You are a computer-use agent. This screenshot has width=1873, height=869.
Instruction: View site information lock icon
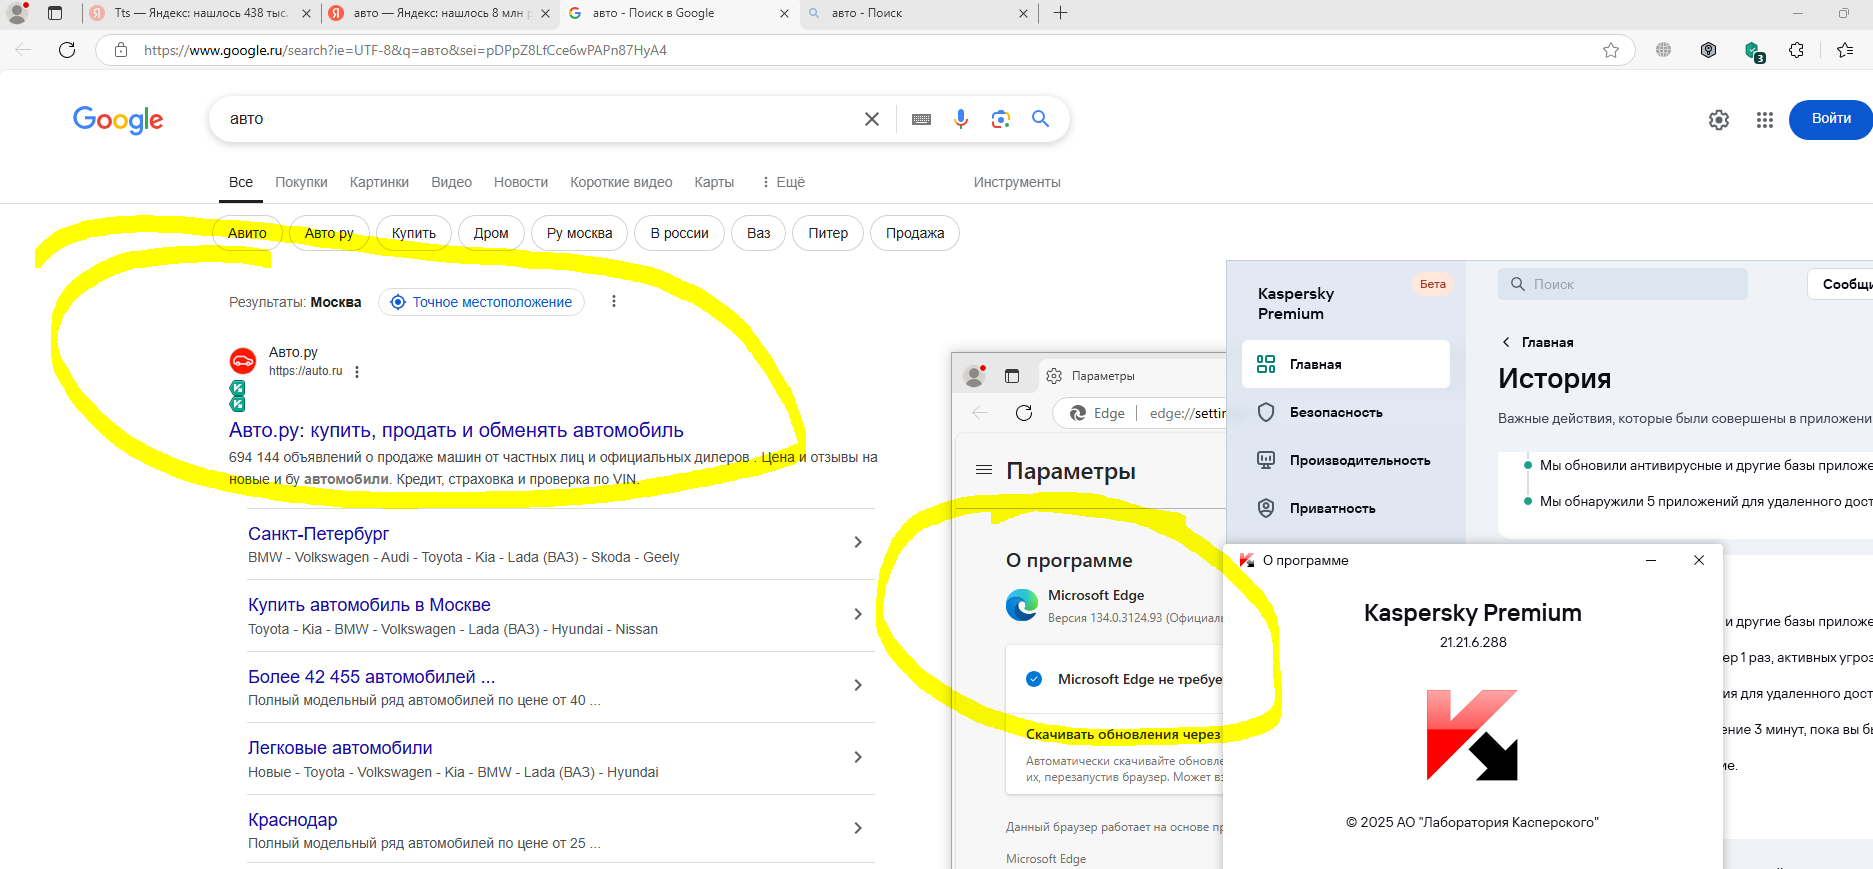click(121, 50)
